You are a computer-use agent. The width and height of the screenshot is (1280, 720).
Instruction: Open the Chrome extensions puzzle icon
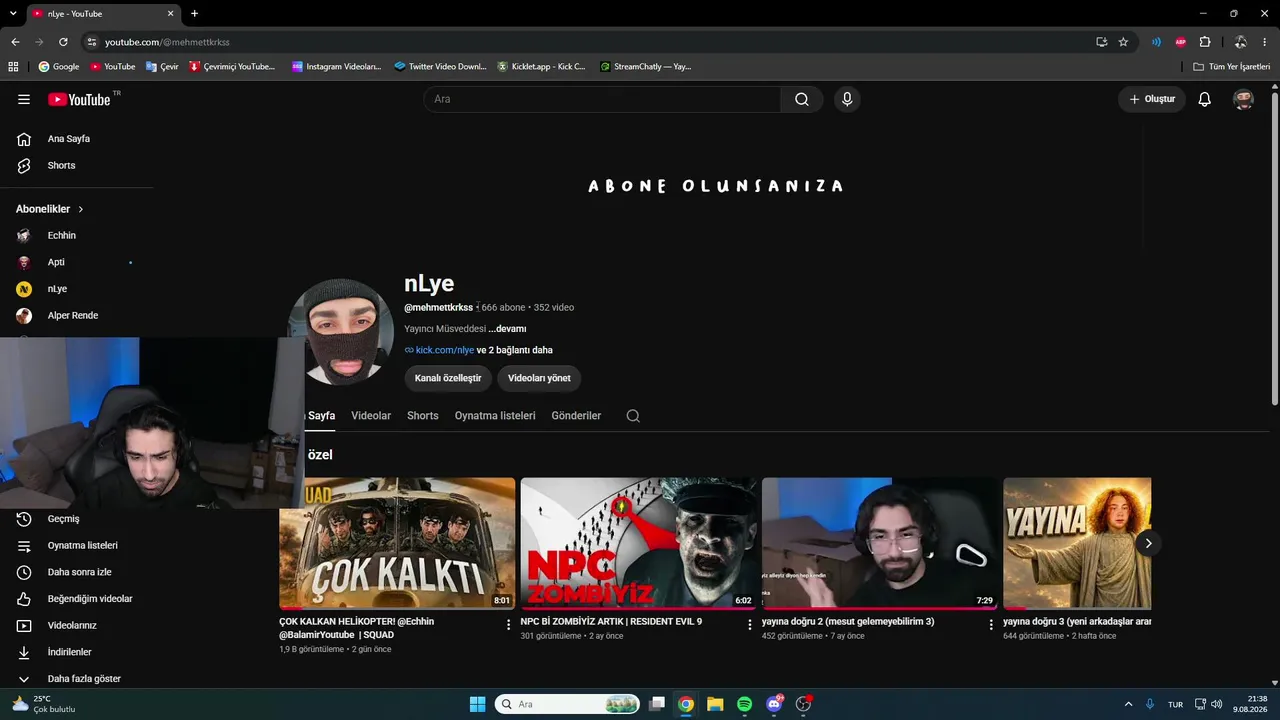(1205, 42)
